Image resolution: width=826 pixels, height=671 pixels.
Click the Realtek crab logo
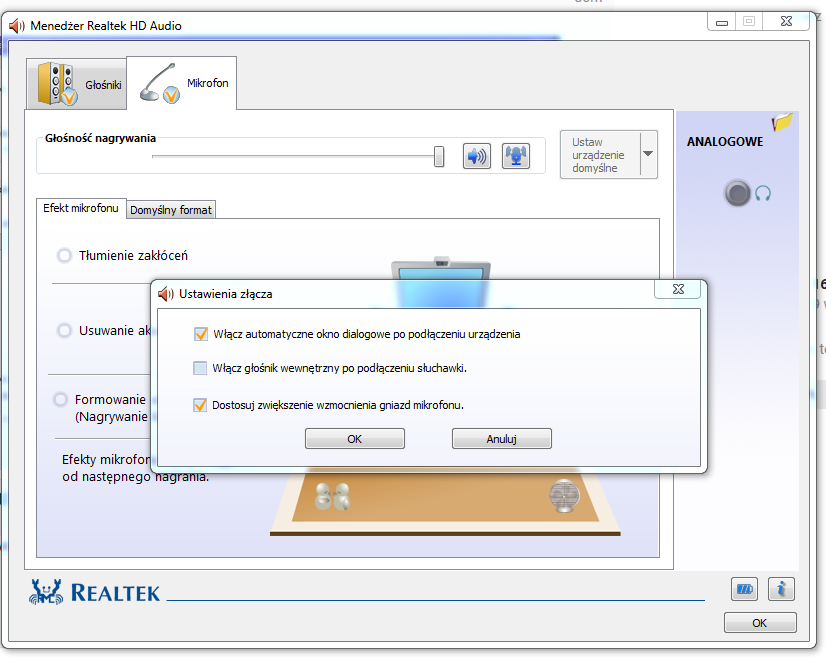pos(46,592)
